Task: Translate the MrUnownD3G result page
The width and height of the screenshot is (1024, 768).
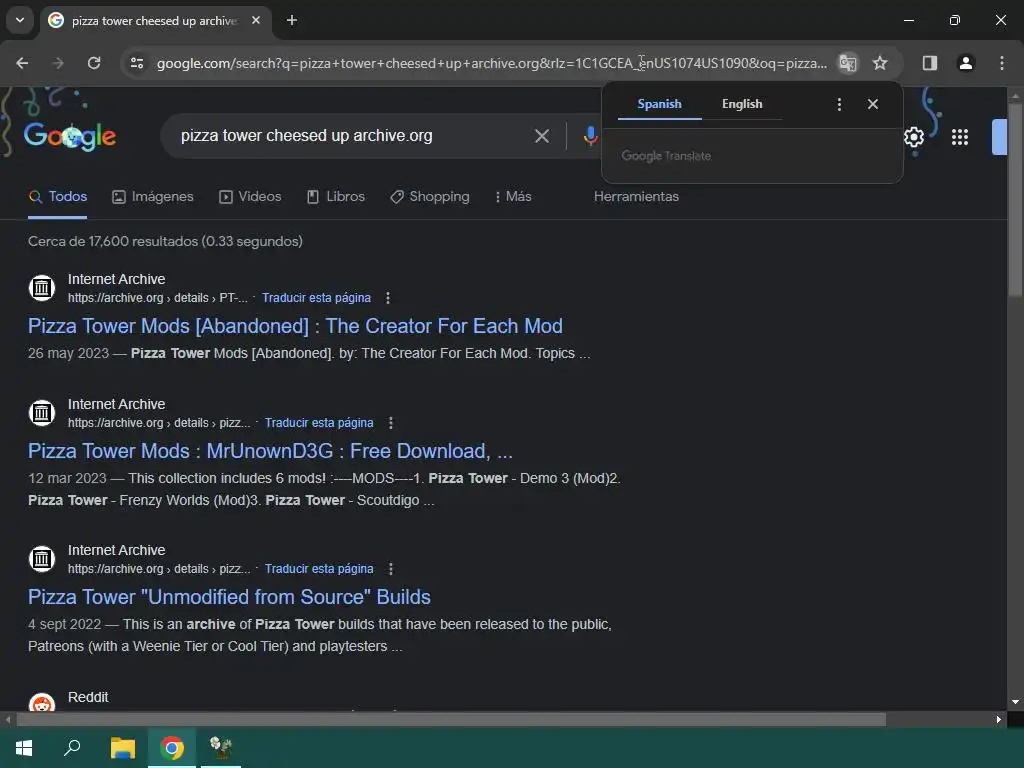Action: point(319,423)
